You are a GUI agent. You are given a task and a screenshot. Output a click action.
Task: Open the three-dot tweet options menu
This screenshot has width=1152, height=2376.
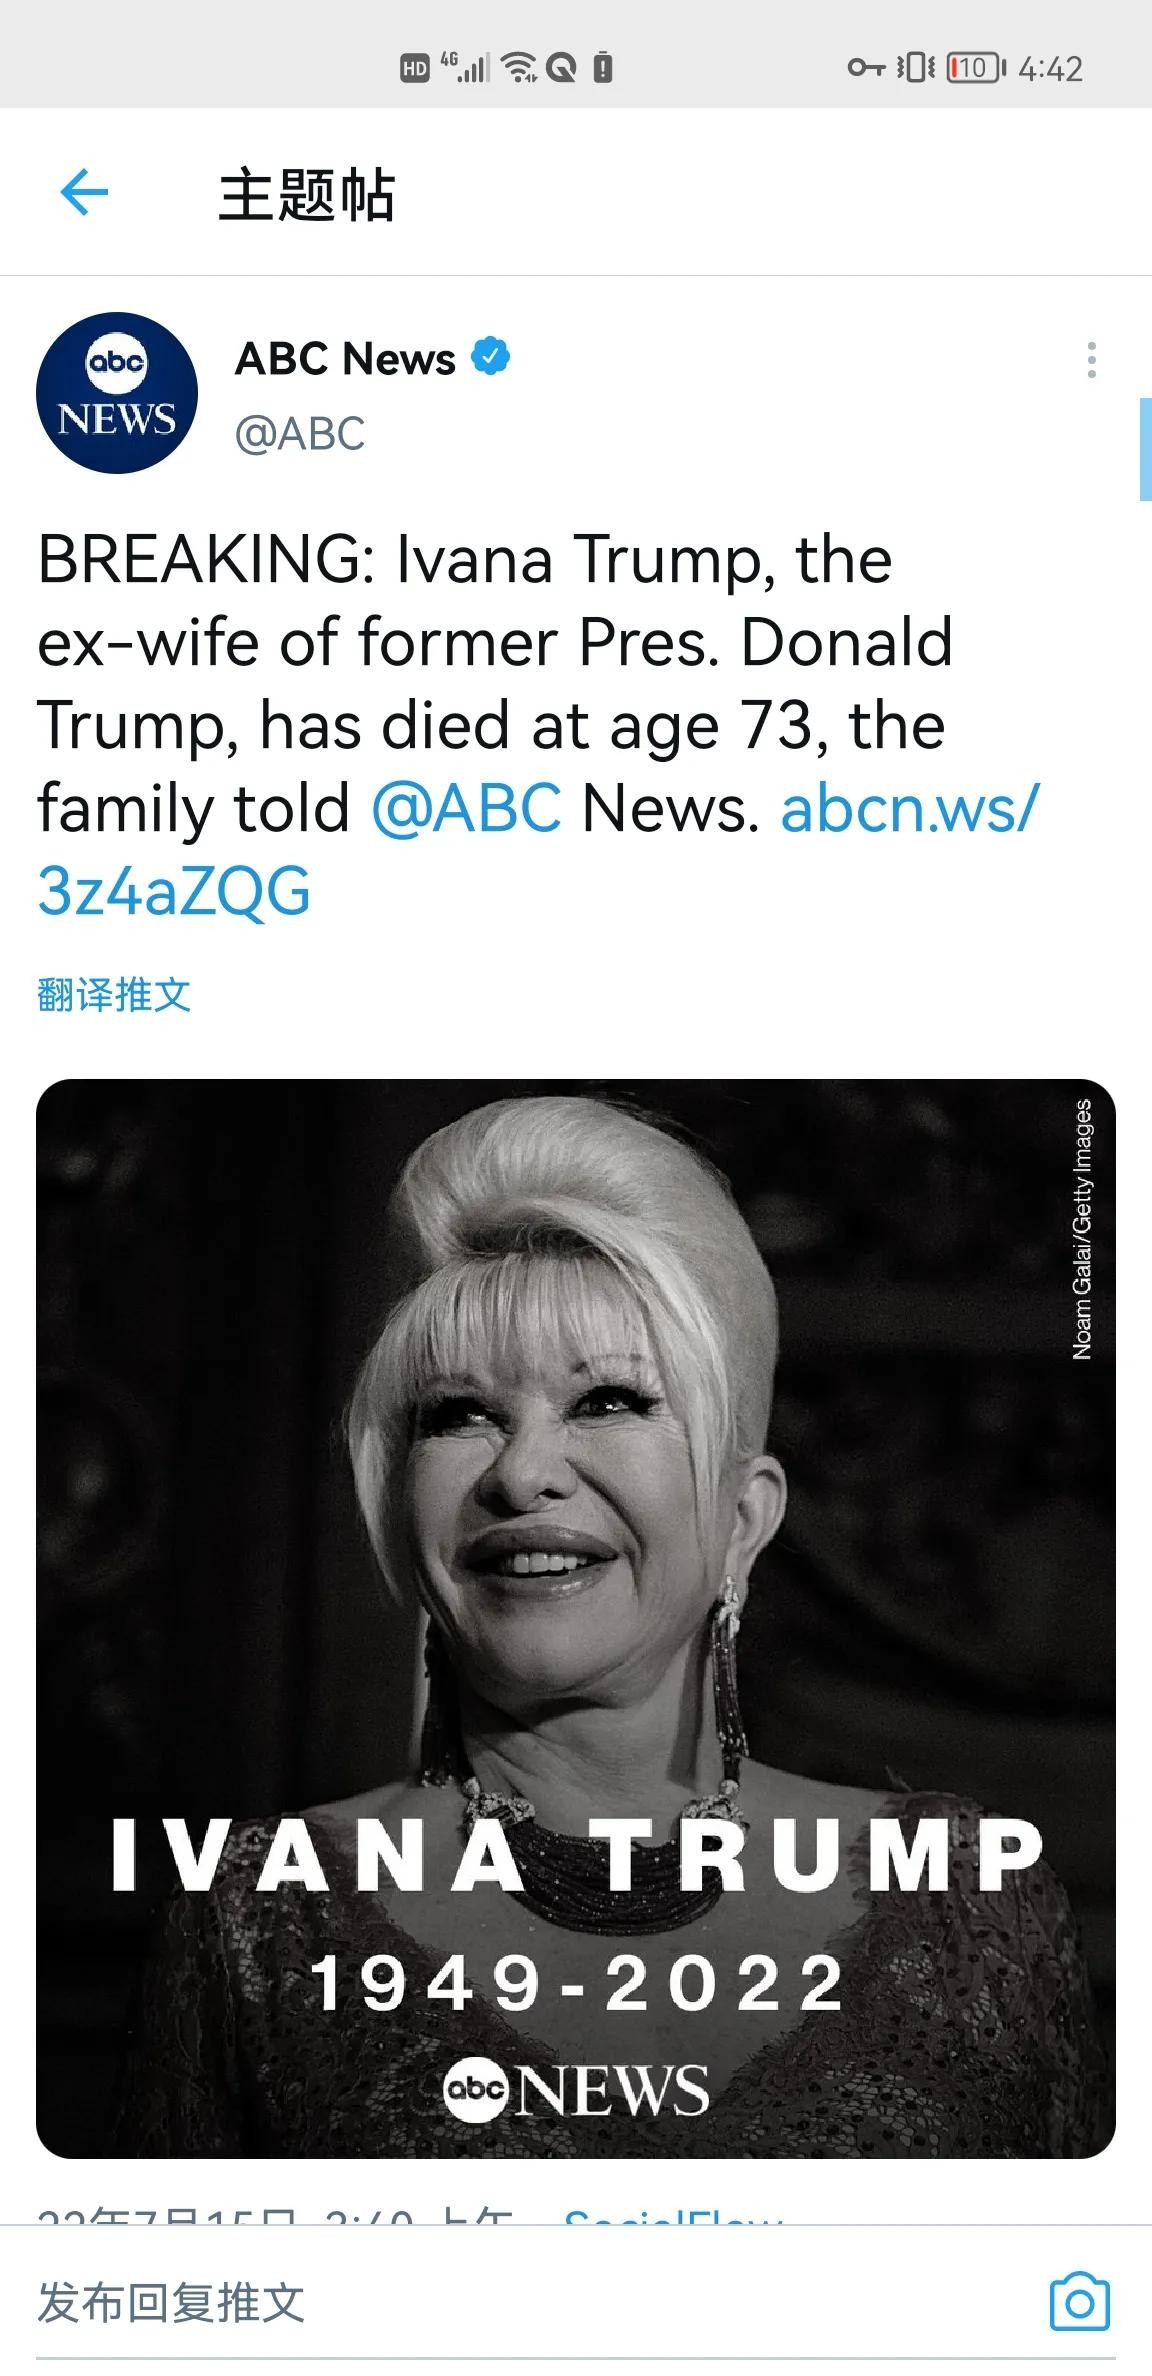coord(1091,360)
